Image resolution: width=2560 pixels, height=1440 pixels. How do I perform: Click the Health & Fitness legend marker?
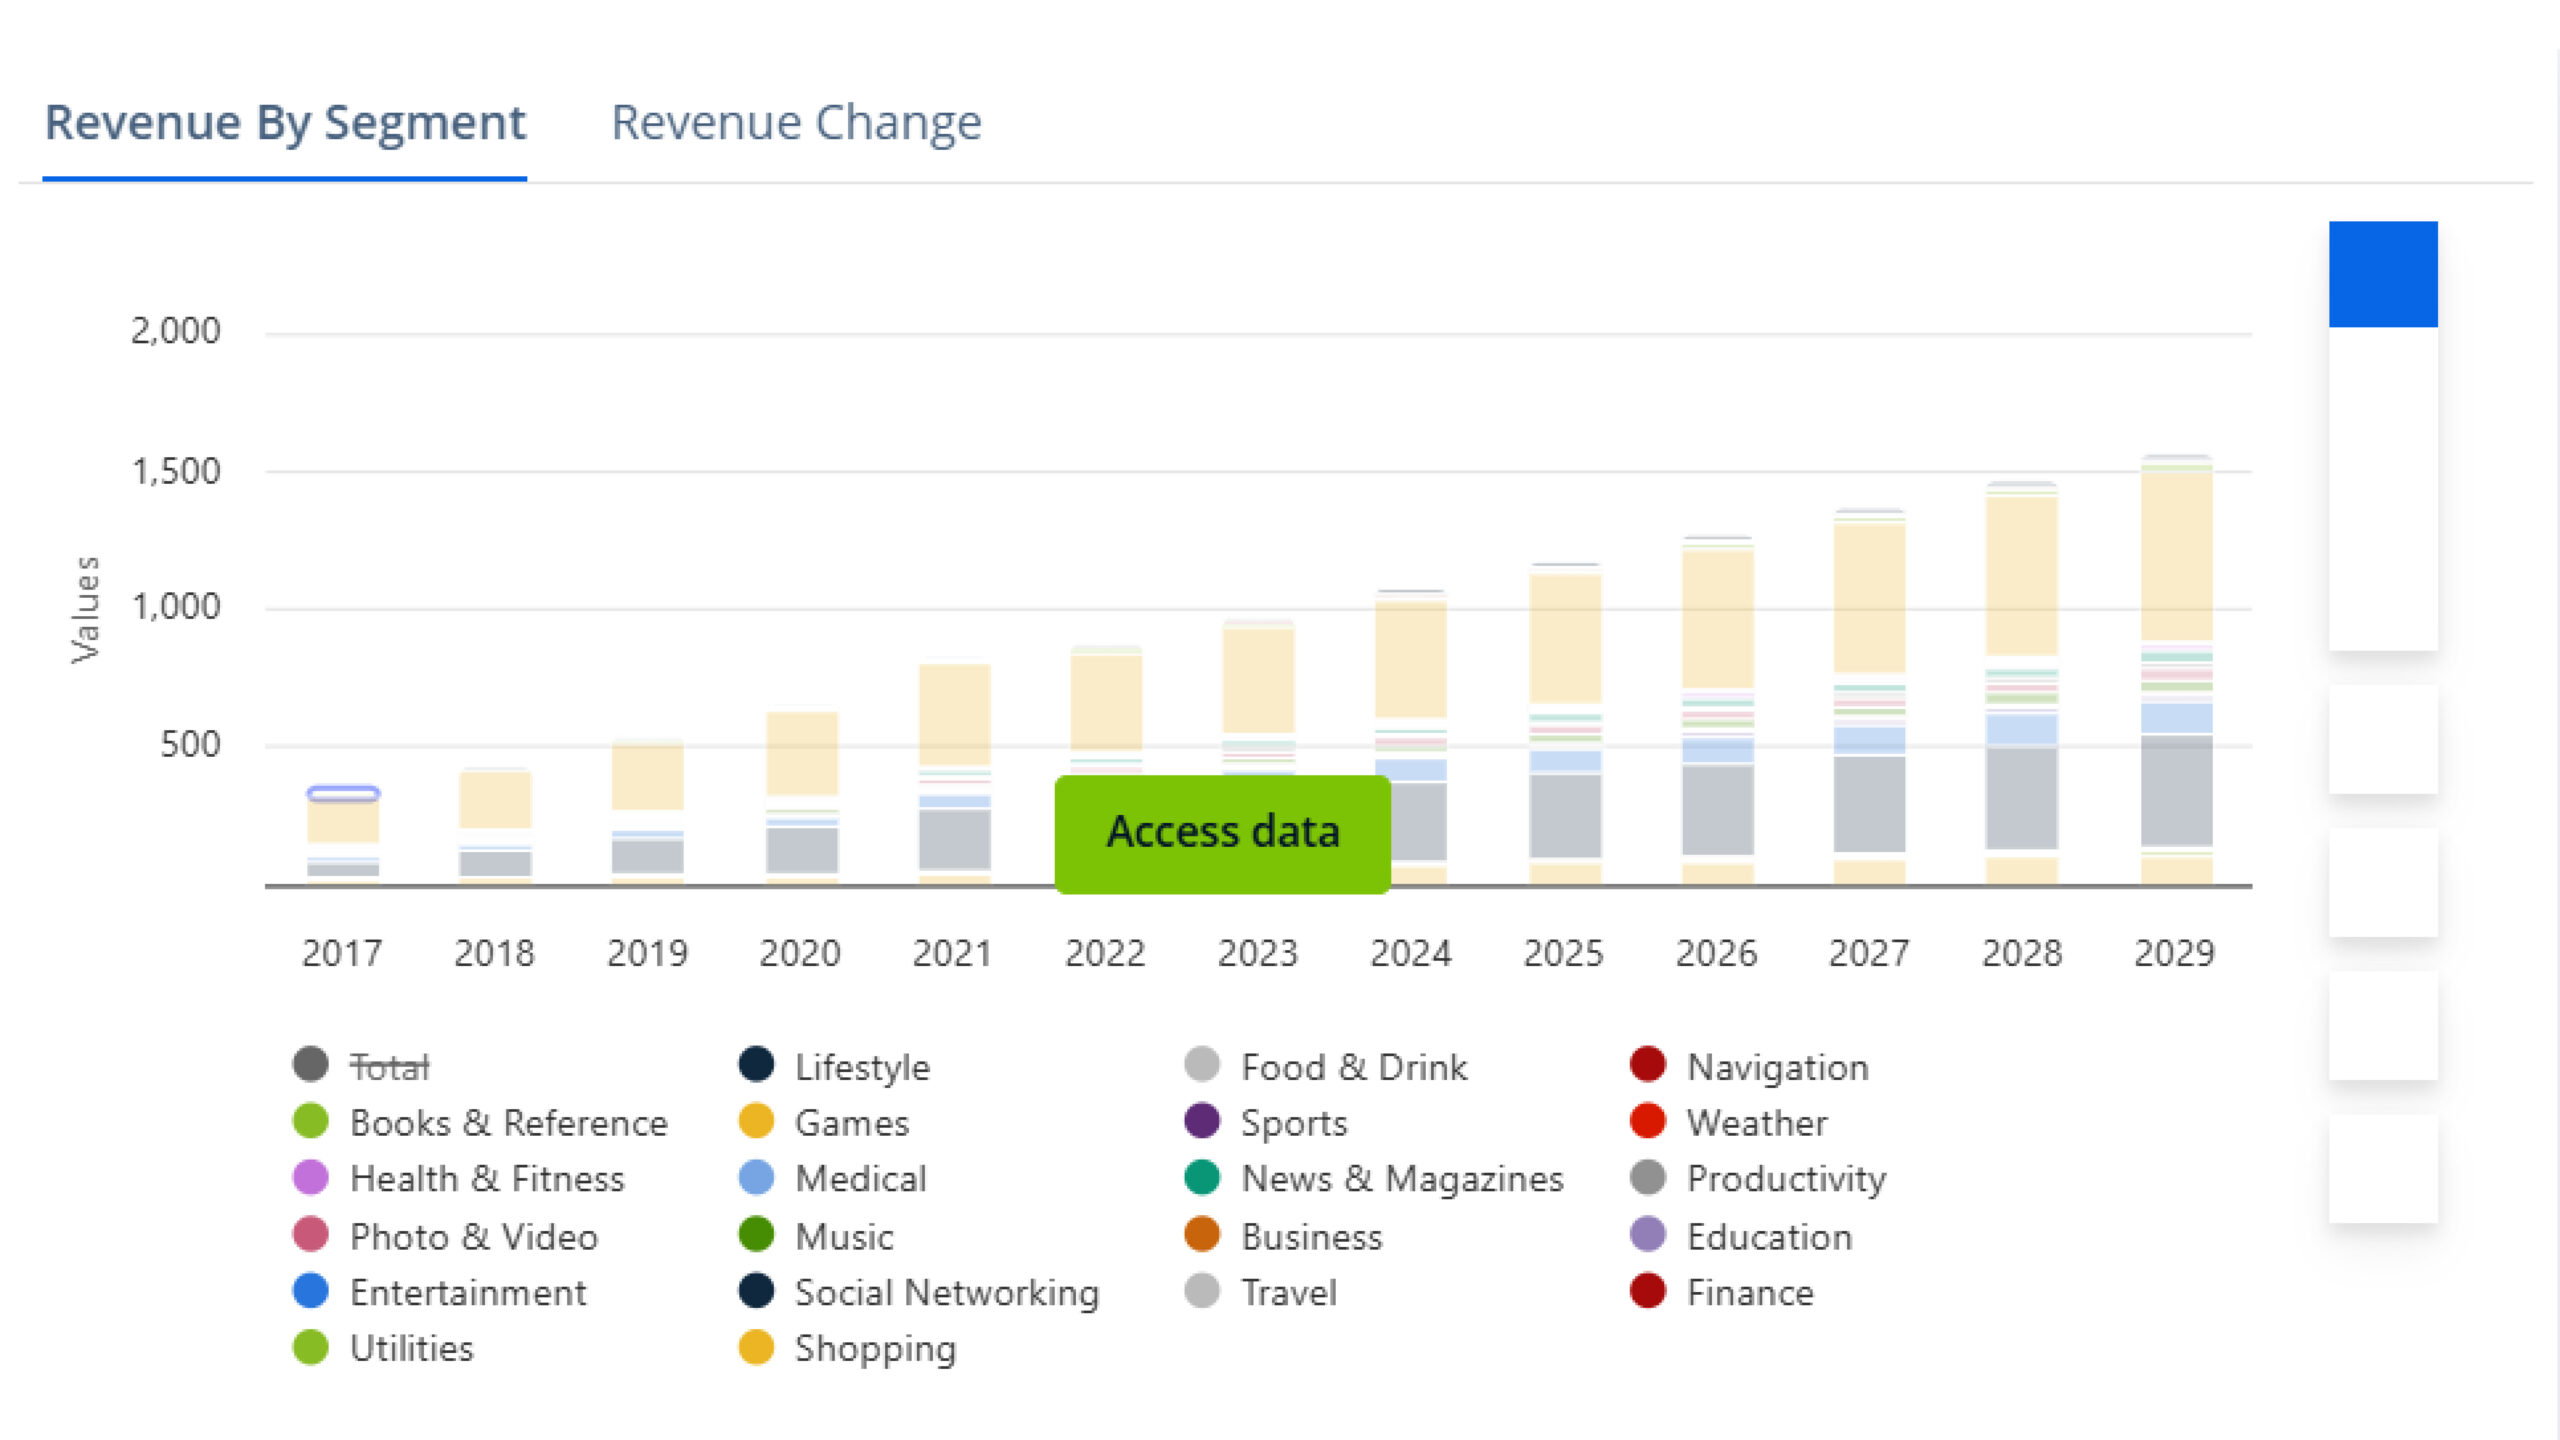(311, 1178)
